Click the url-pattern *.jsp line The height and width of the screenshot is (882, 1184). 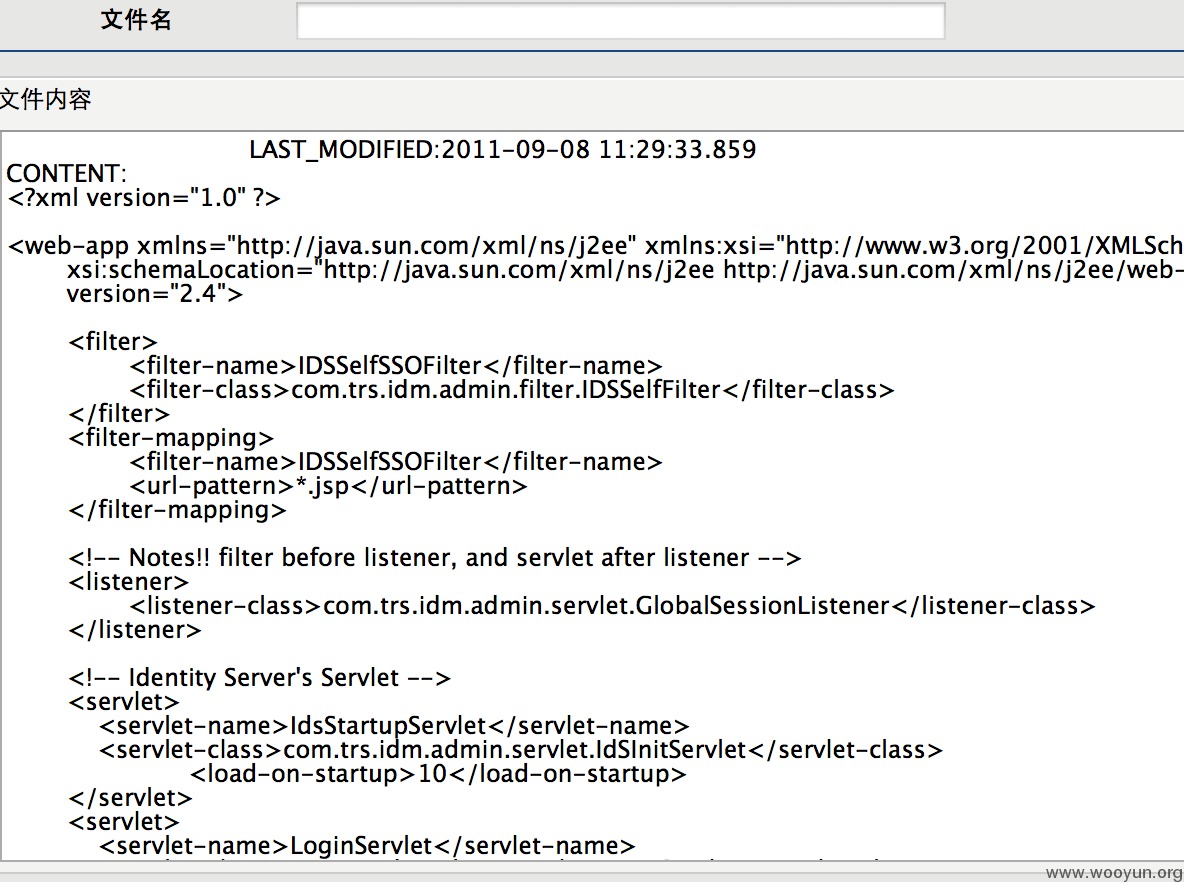click(x=328, y=486)
